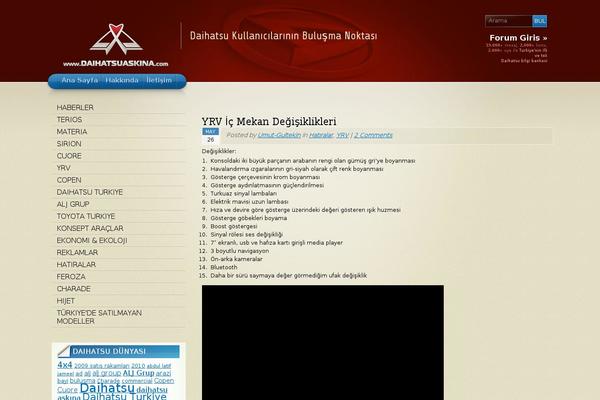This screenshot has width=600, height=400.
Task: Click list item 'Elektrik mavisi uzun lambası'
Action: pyautogui.click(x=249, y=202)
